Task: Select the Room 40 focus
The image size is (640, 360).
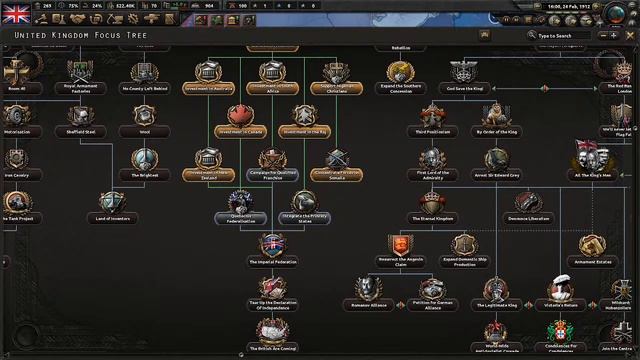Action: (17, 78)
